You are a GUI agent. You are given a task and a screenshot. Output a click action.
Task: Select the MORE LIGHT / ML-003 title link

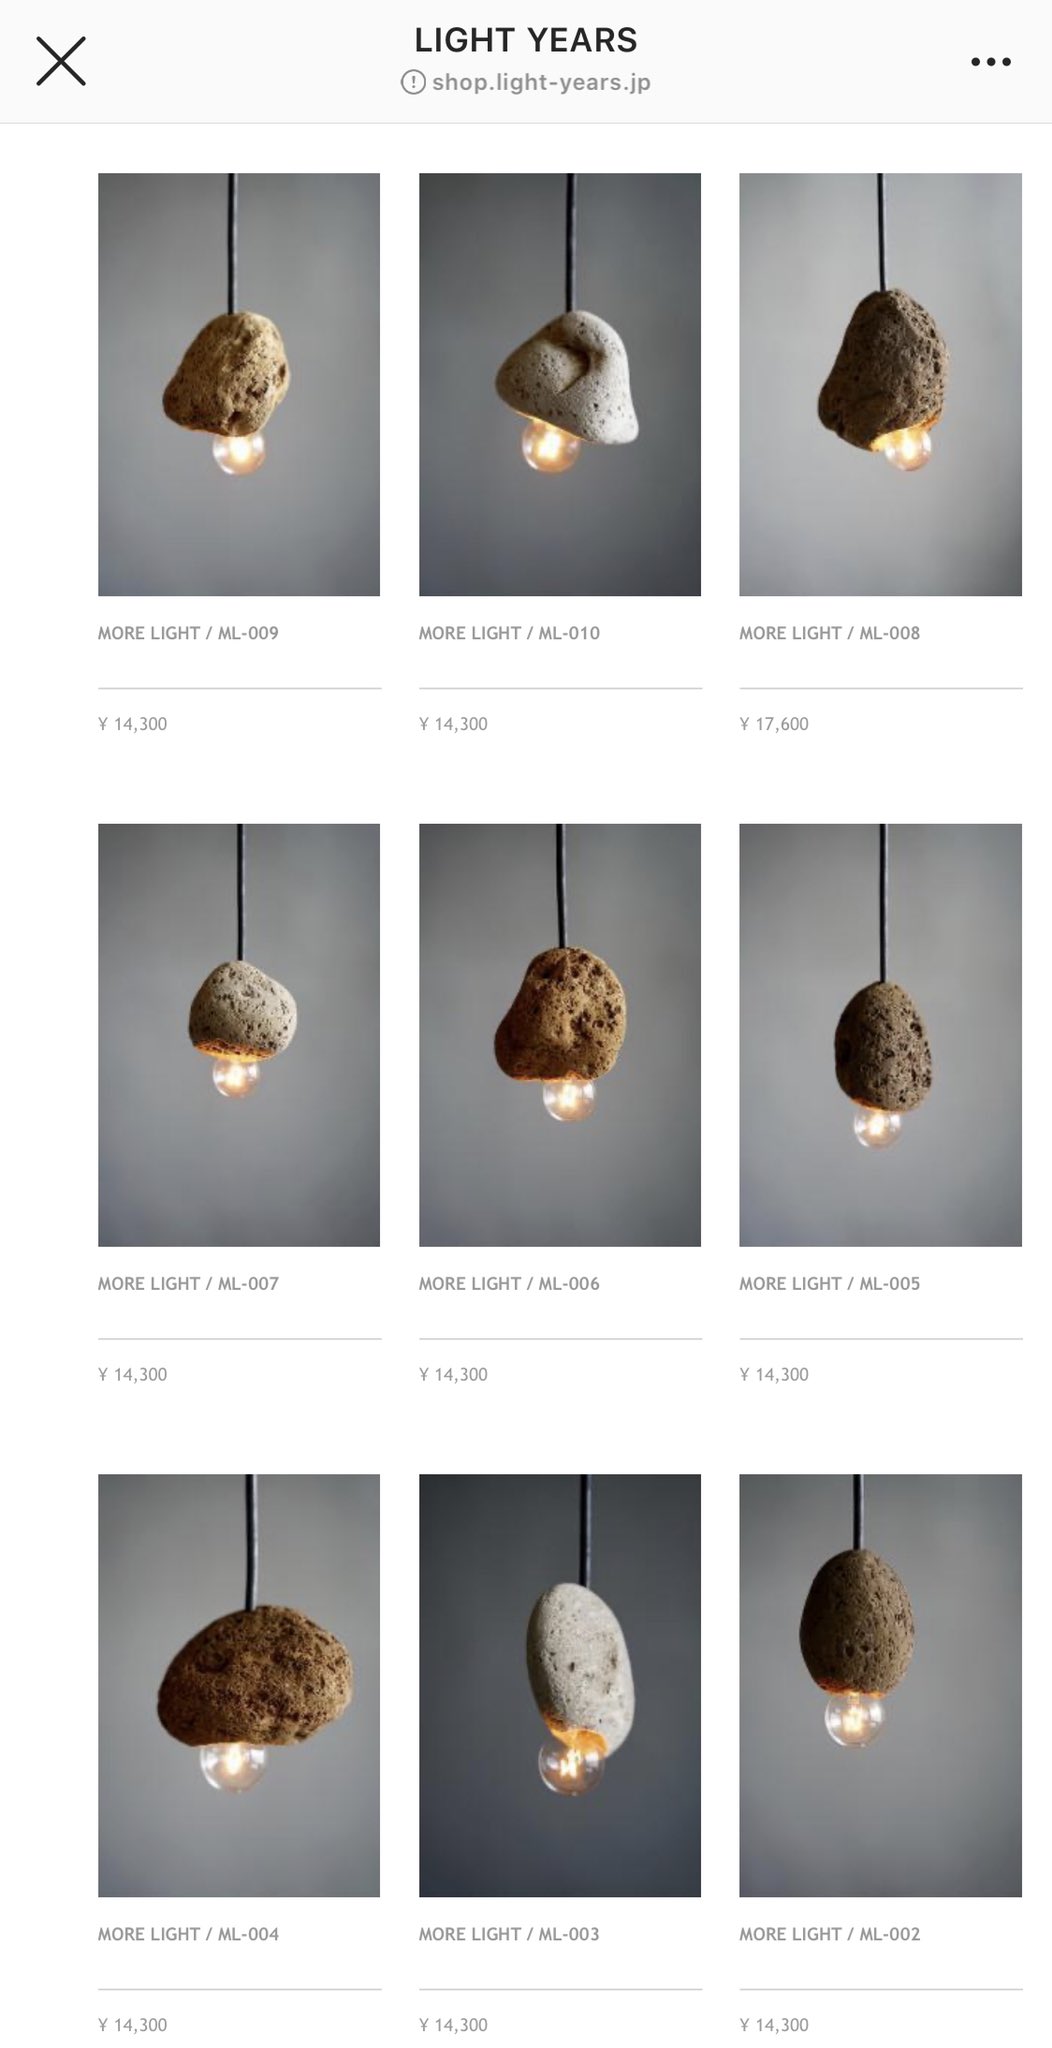pyautogui.click(x=509, y=1934)
